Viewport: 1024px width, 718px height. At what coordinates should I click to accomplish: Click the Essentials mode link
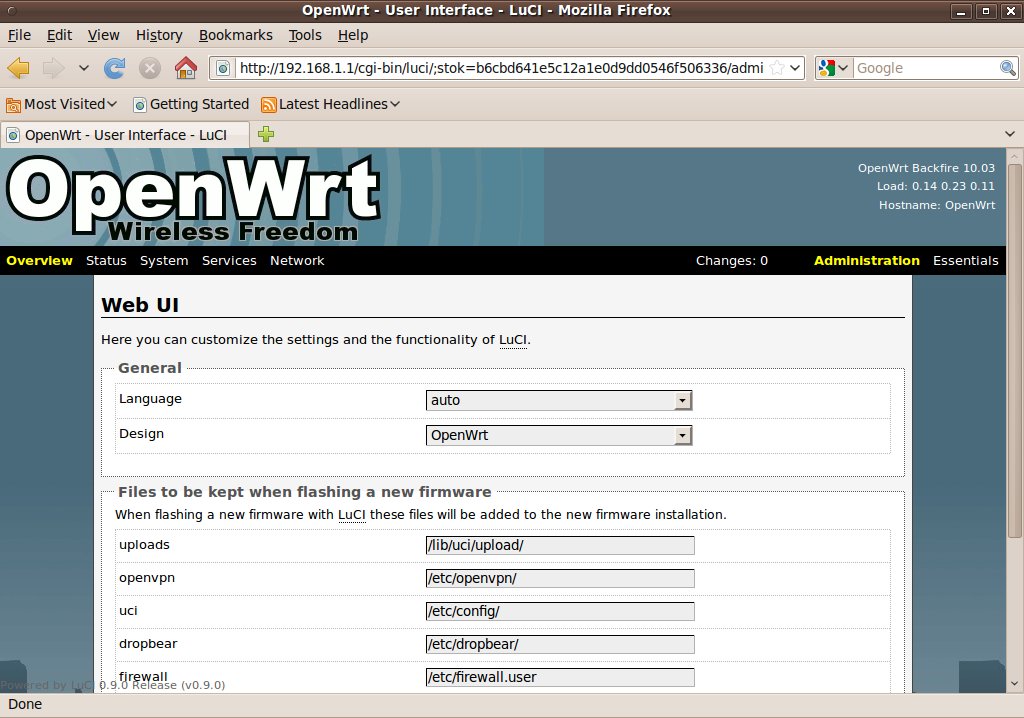pos(965,261)
